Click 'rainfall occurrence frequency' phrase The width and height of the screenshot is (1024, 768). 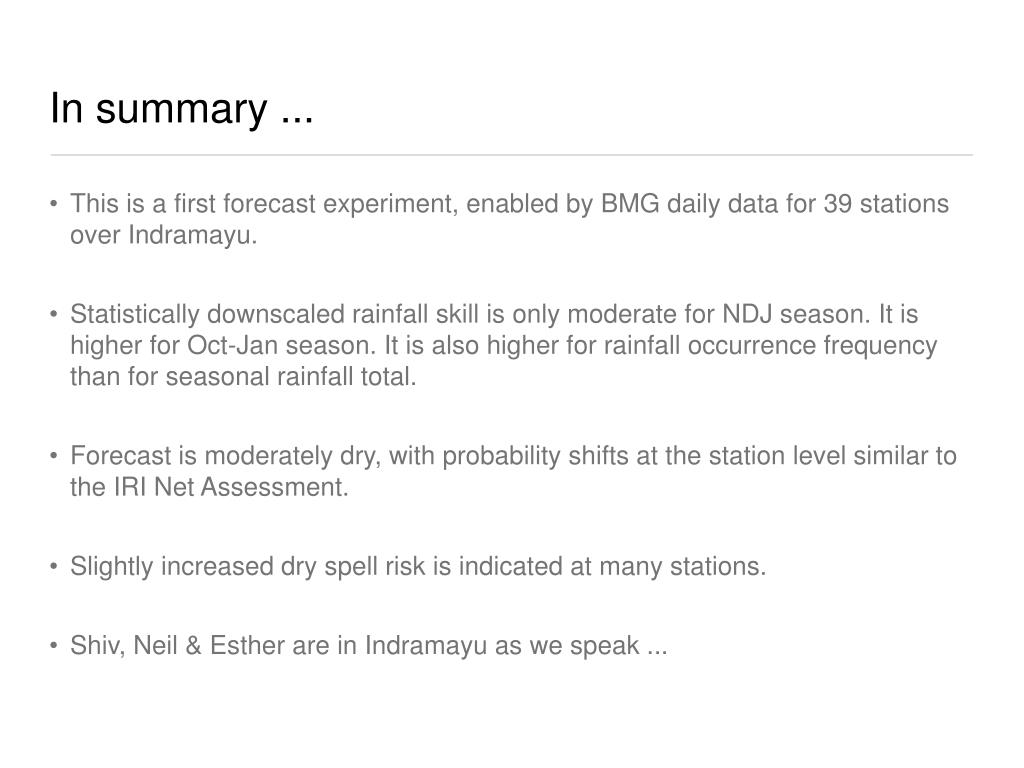pos(770,345)
